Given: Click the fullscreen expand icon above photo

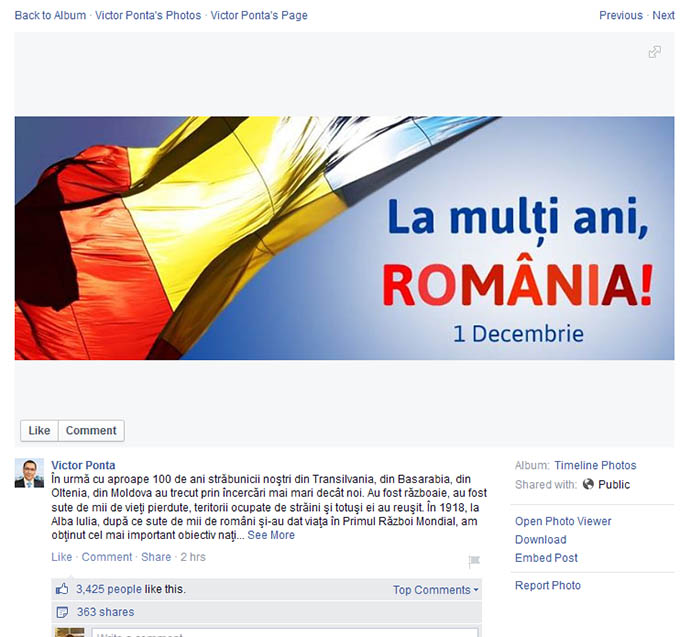Looking at the screenshot, I should (x=654, y=52).
